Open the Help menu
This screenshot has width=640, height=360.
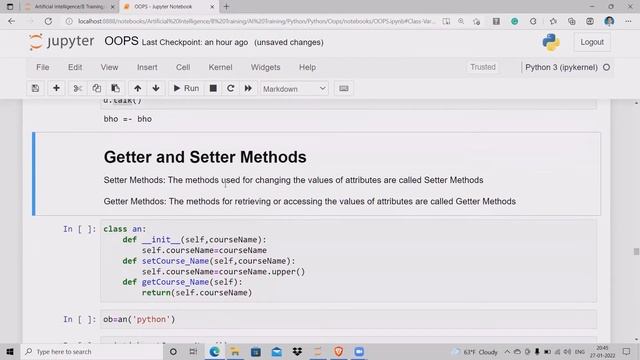point(307,67)
